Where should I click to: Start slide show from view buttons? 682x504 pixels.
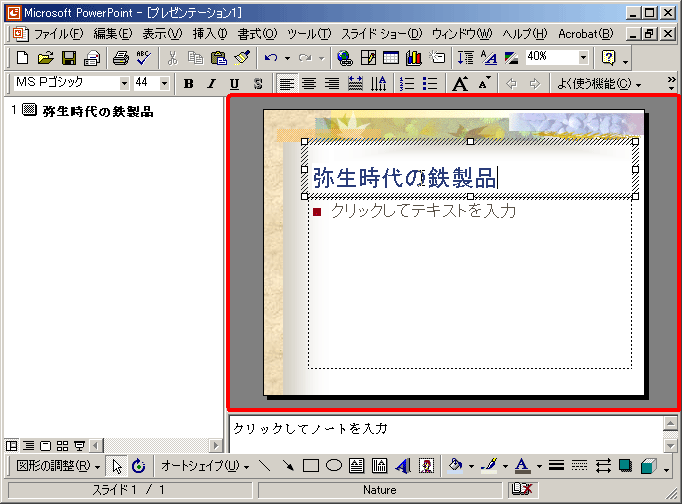79,446
